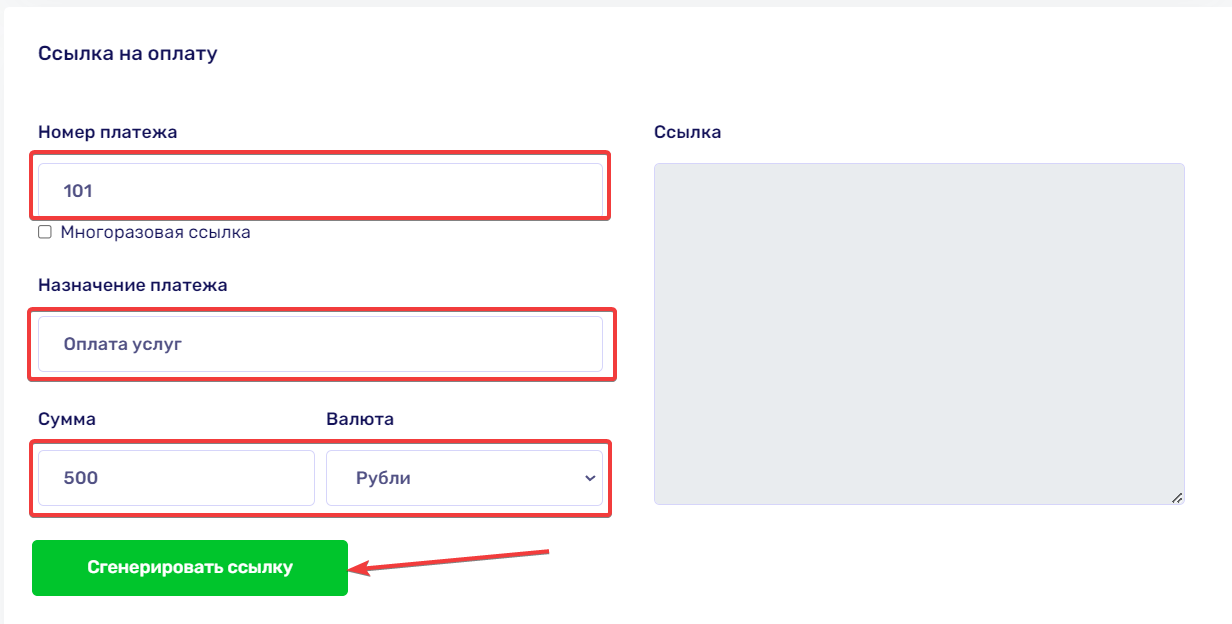1232x624 pixels.
Task: Click the "500" amount value text
Action: pos(81,478)
